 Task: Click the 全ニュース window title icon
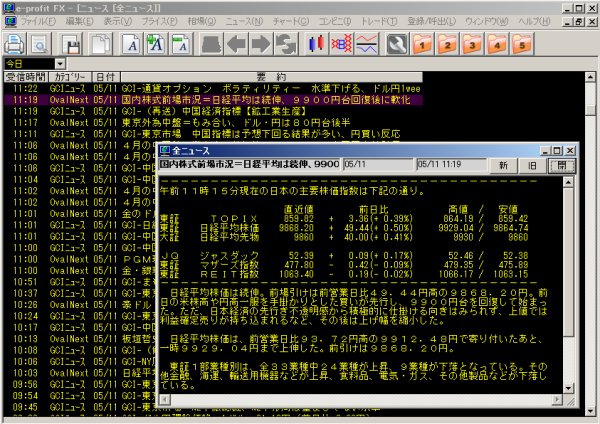[165, 151]
